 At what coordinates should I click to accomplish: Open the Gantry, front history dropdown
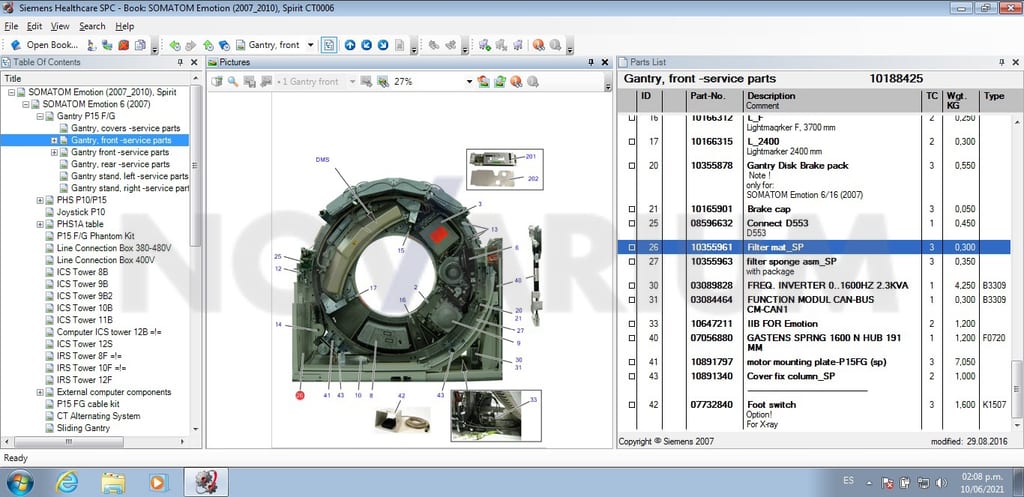point(310,45)
